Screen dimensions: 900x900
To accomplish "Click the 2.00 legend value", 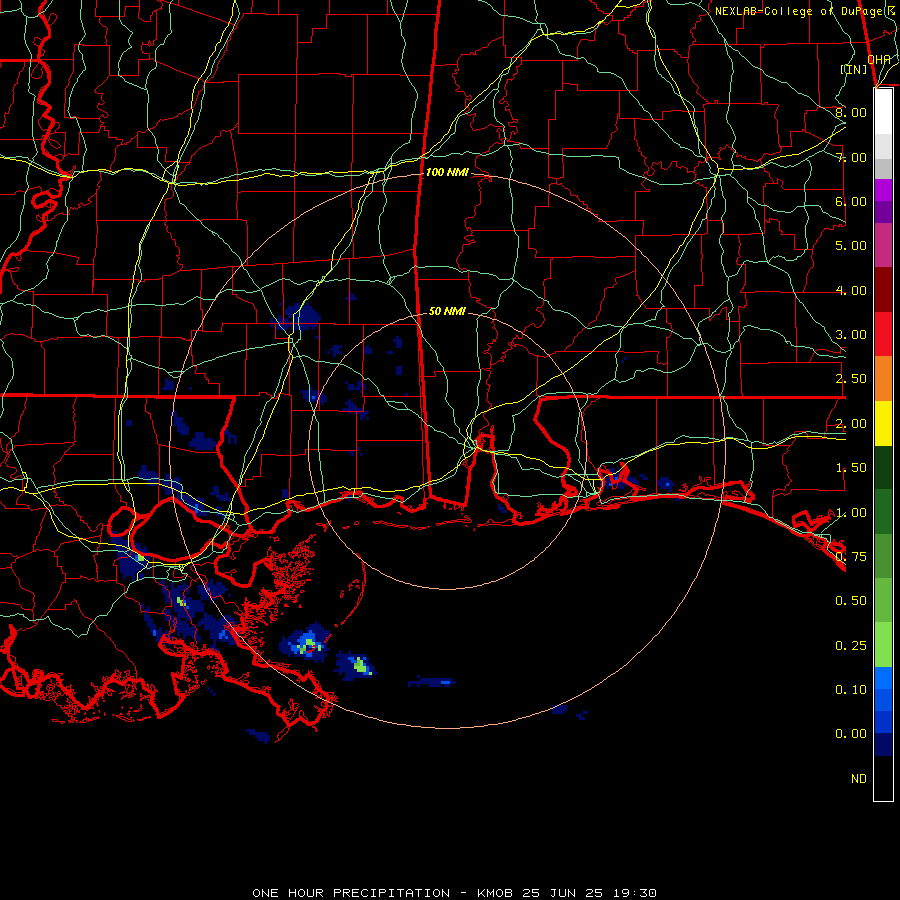I will 851,424.
